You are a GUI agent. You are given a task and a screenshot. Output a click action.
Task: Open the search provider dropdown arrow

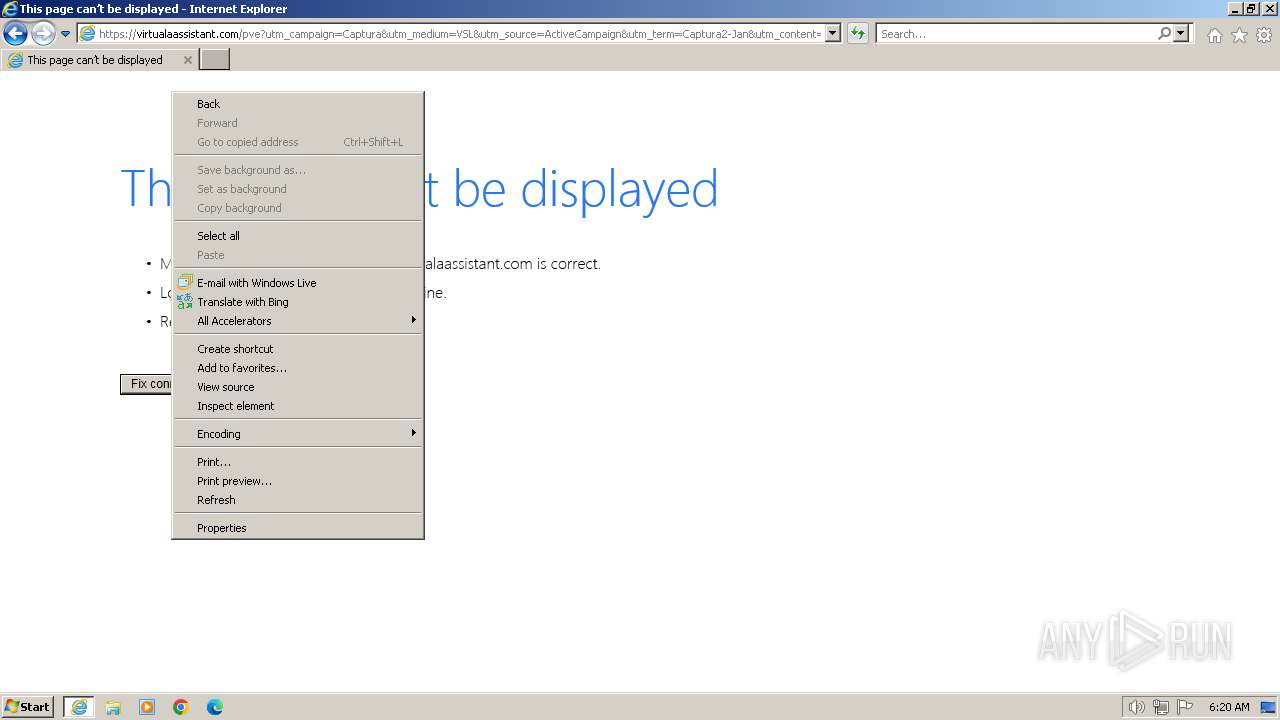pos(1181,34)
